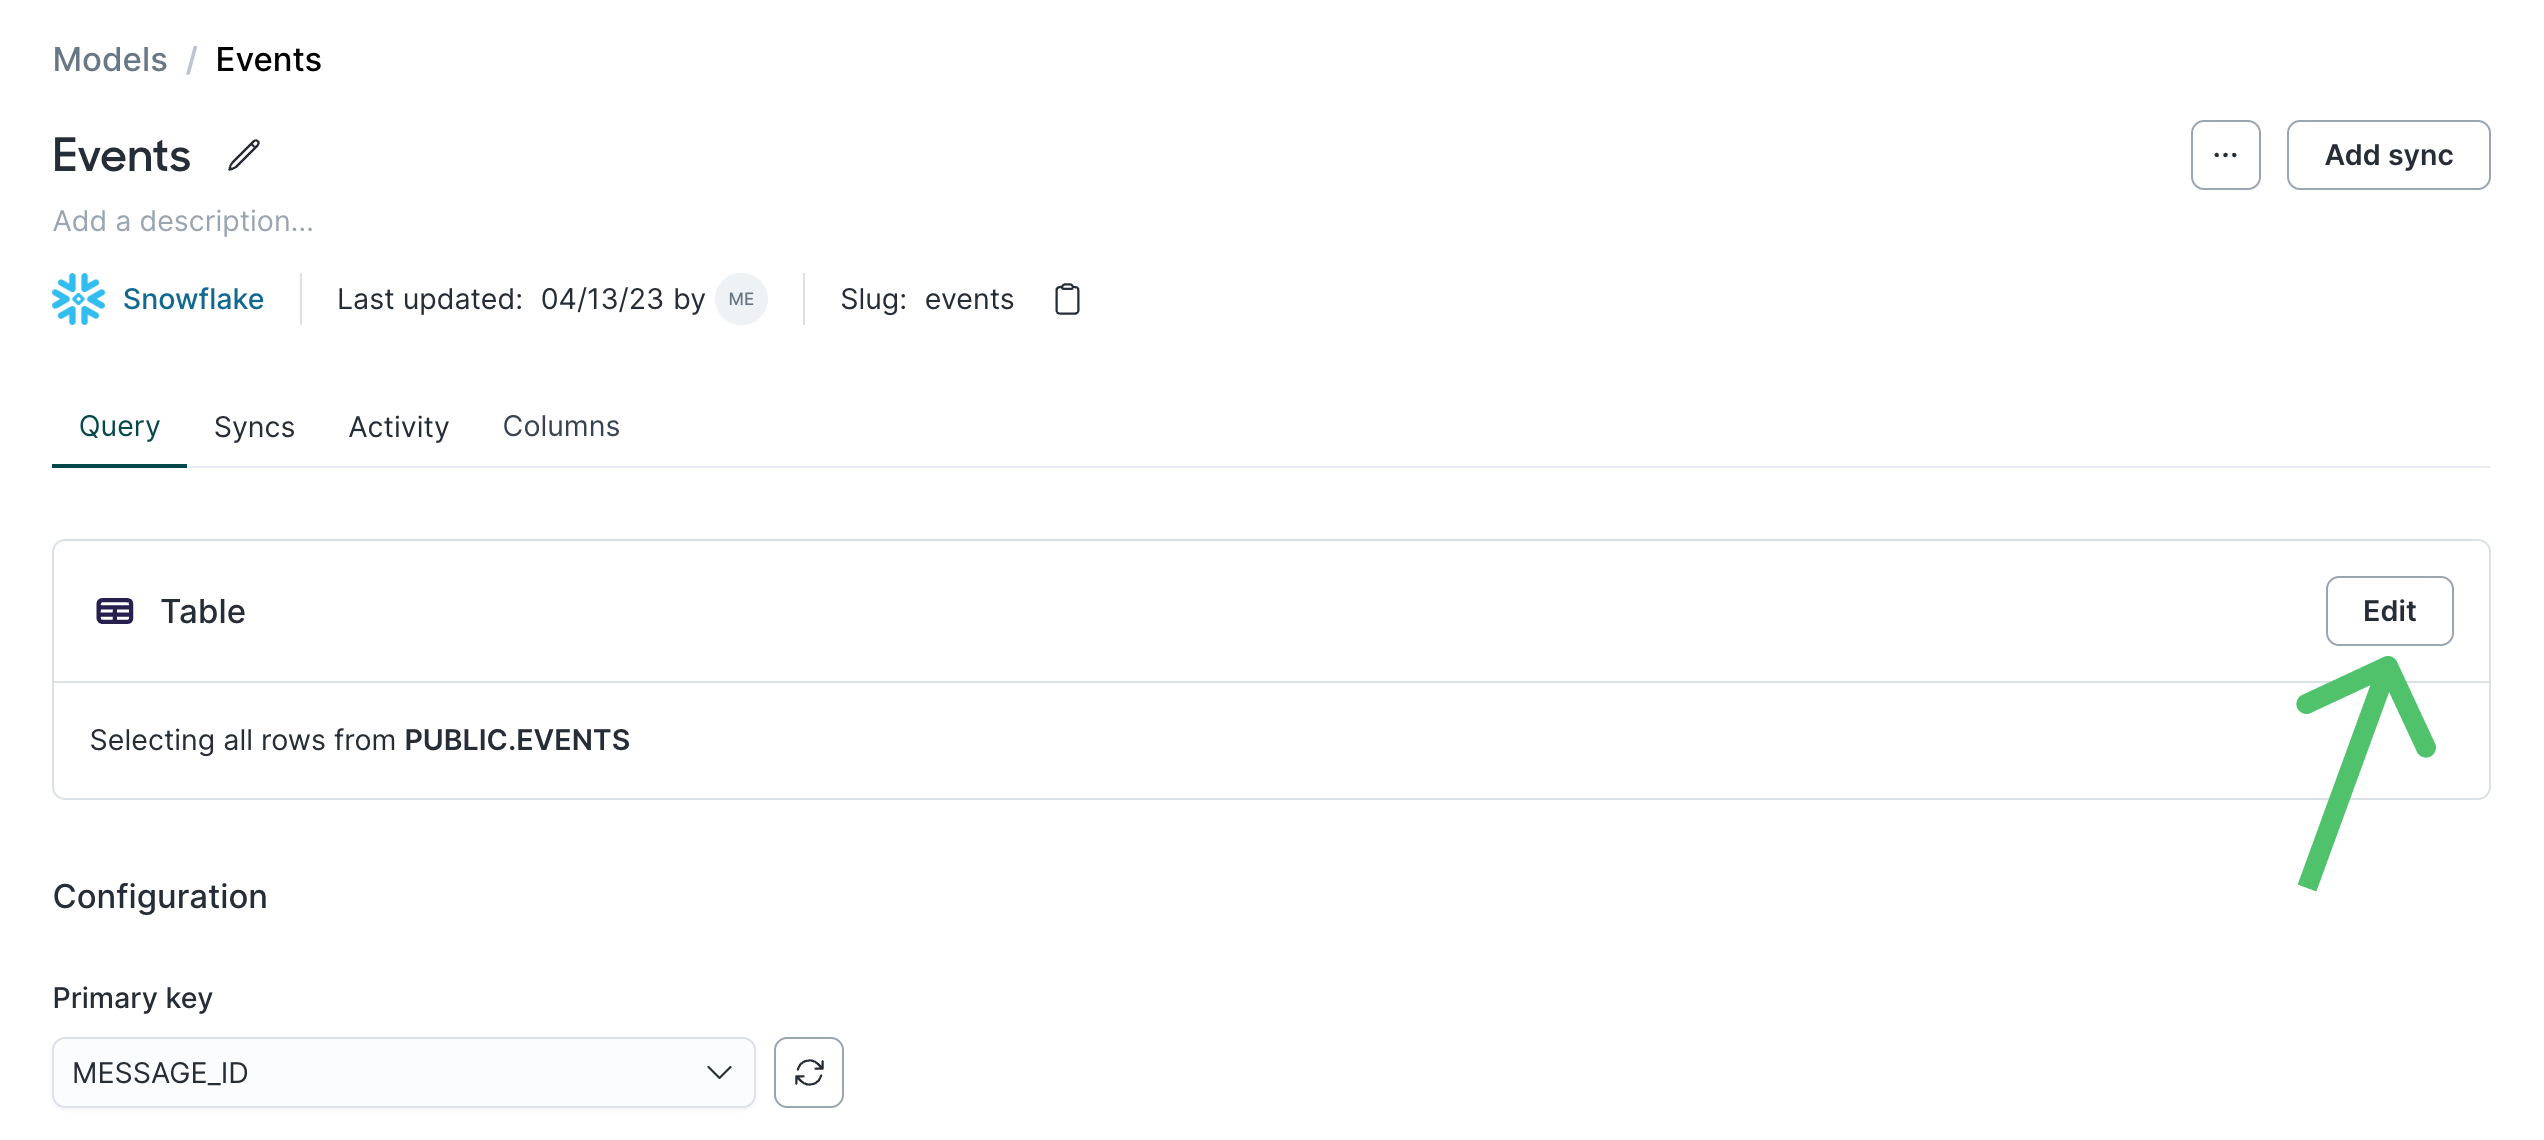Click the Add a description placeholder
Image resolution: width=2544 pixels, height=1140 pixels.
[183, 220]
